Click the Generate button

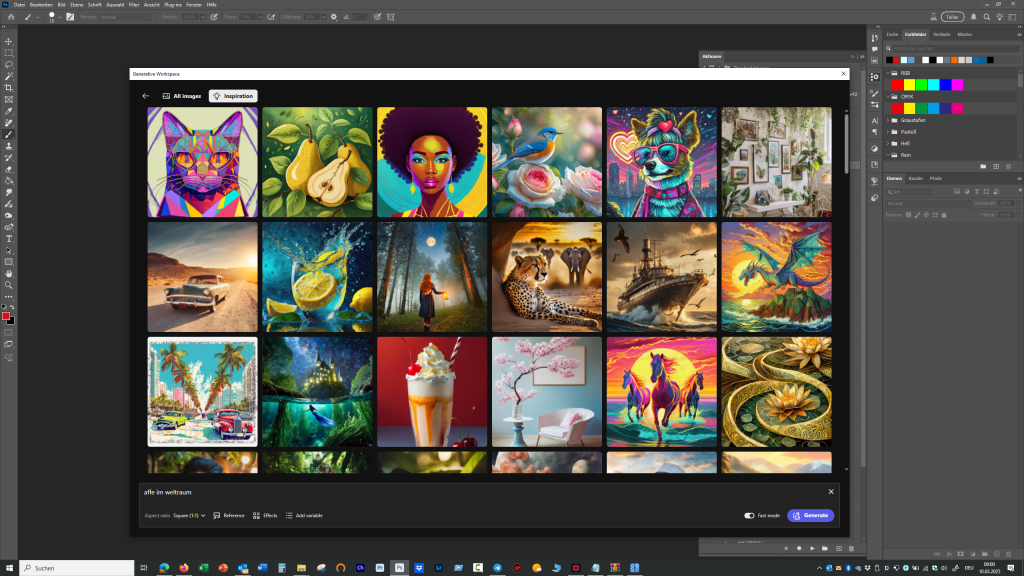point(810,515)
